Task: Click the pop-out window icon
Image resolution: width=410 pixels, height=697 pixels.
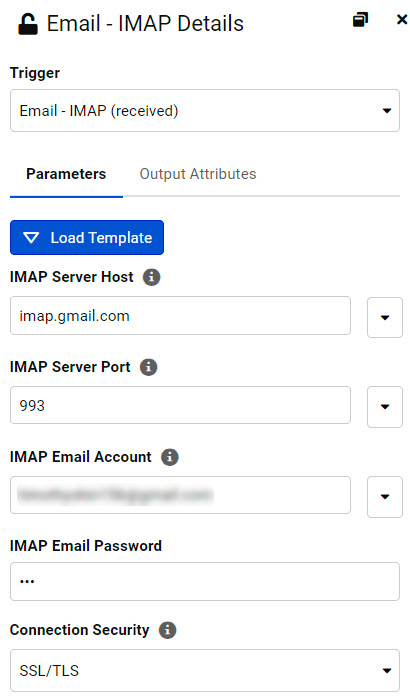Action: coord(360,20)
